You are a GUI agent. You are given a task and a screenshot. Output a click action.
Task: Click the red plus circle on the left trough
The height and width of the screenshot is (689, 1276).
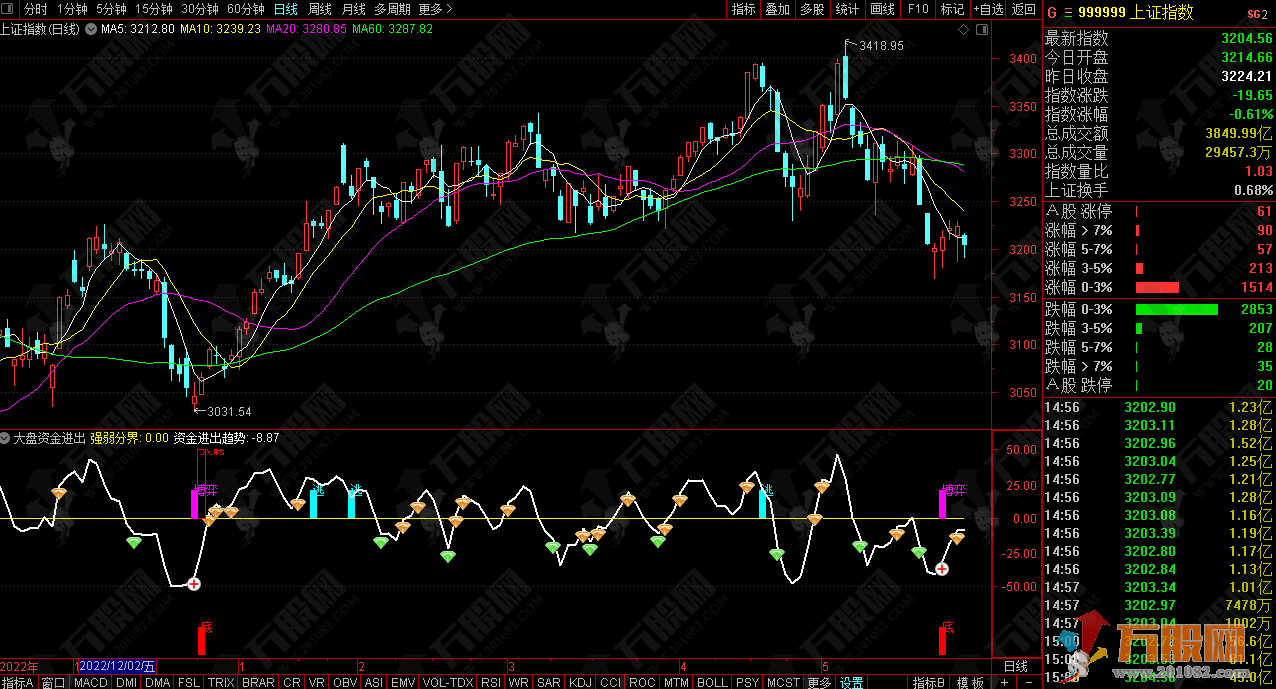click(195, 583)
